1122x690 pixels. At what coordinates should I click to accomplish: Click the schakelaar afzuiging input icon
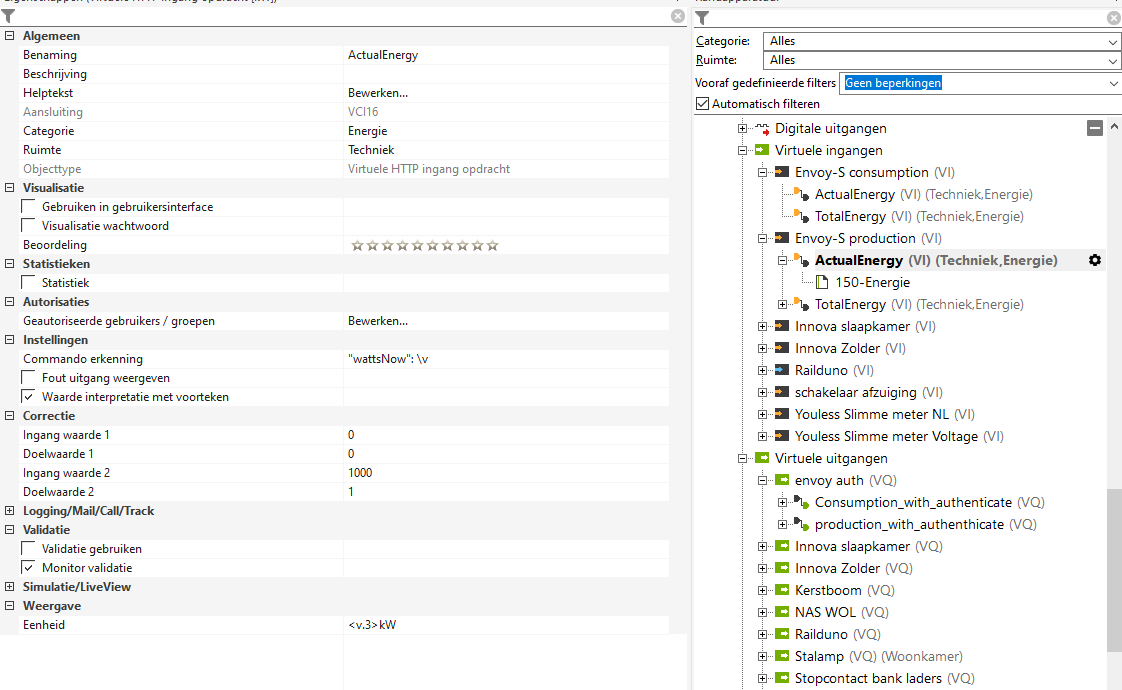[782, 392]
